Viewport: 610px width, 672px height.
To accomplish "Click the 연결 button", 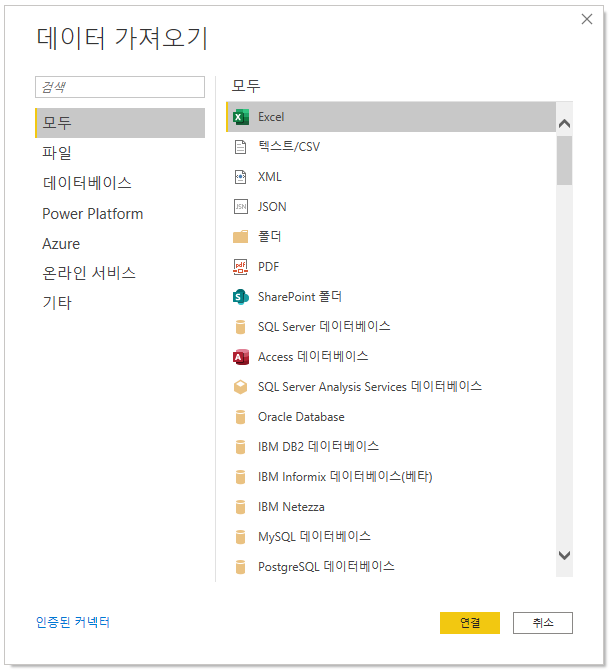I will click(470, 623).
